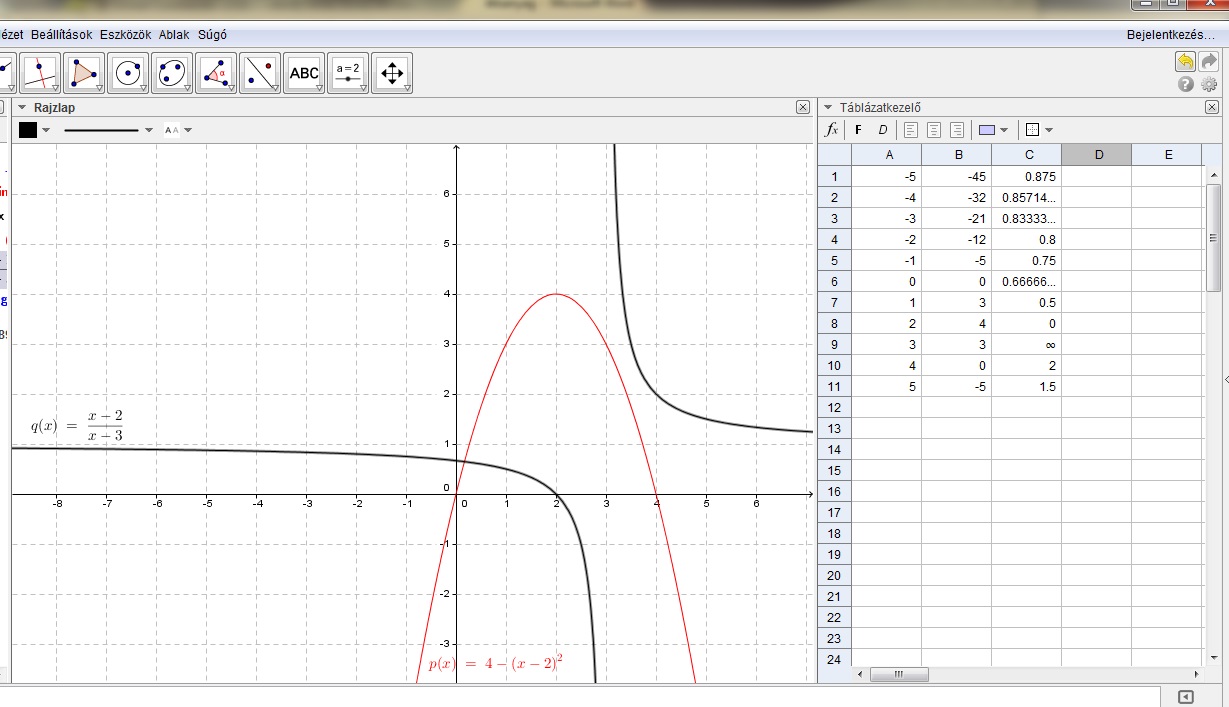The width and height of the screenshot is (1229, 707).
Task: Toggle italic (D) formatting in spreadsheet
Action: coord(882,129)
